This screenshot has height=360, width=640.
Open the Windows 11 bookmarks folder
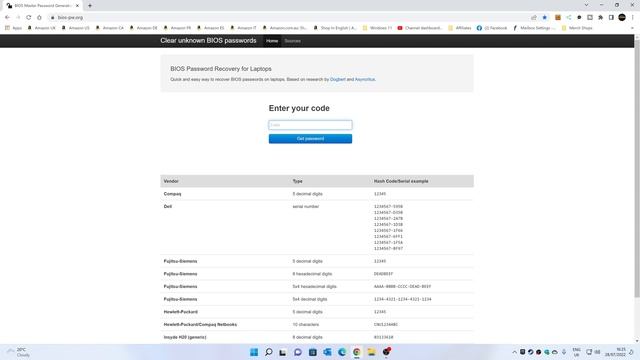[x=378, y=28]
